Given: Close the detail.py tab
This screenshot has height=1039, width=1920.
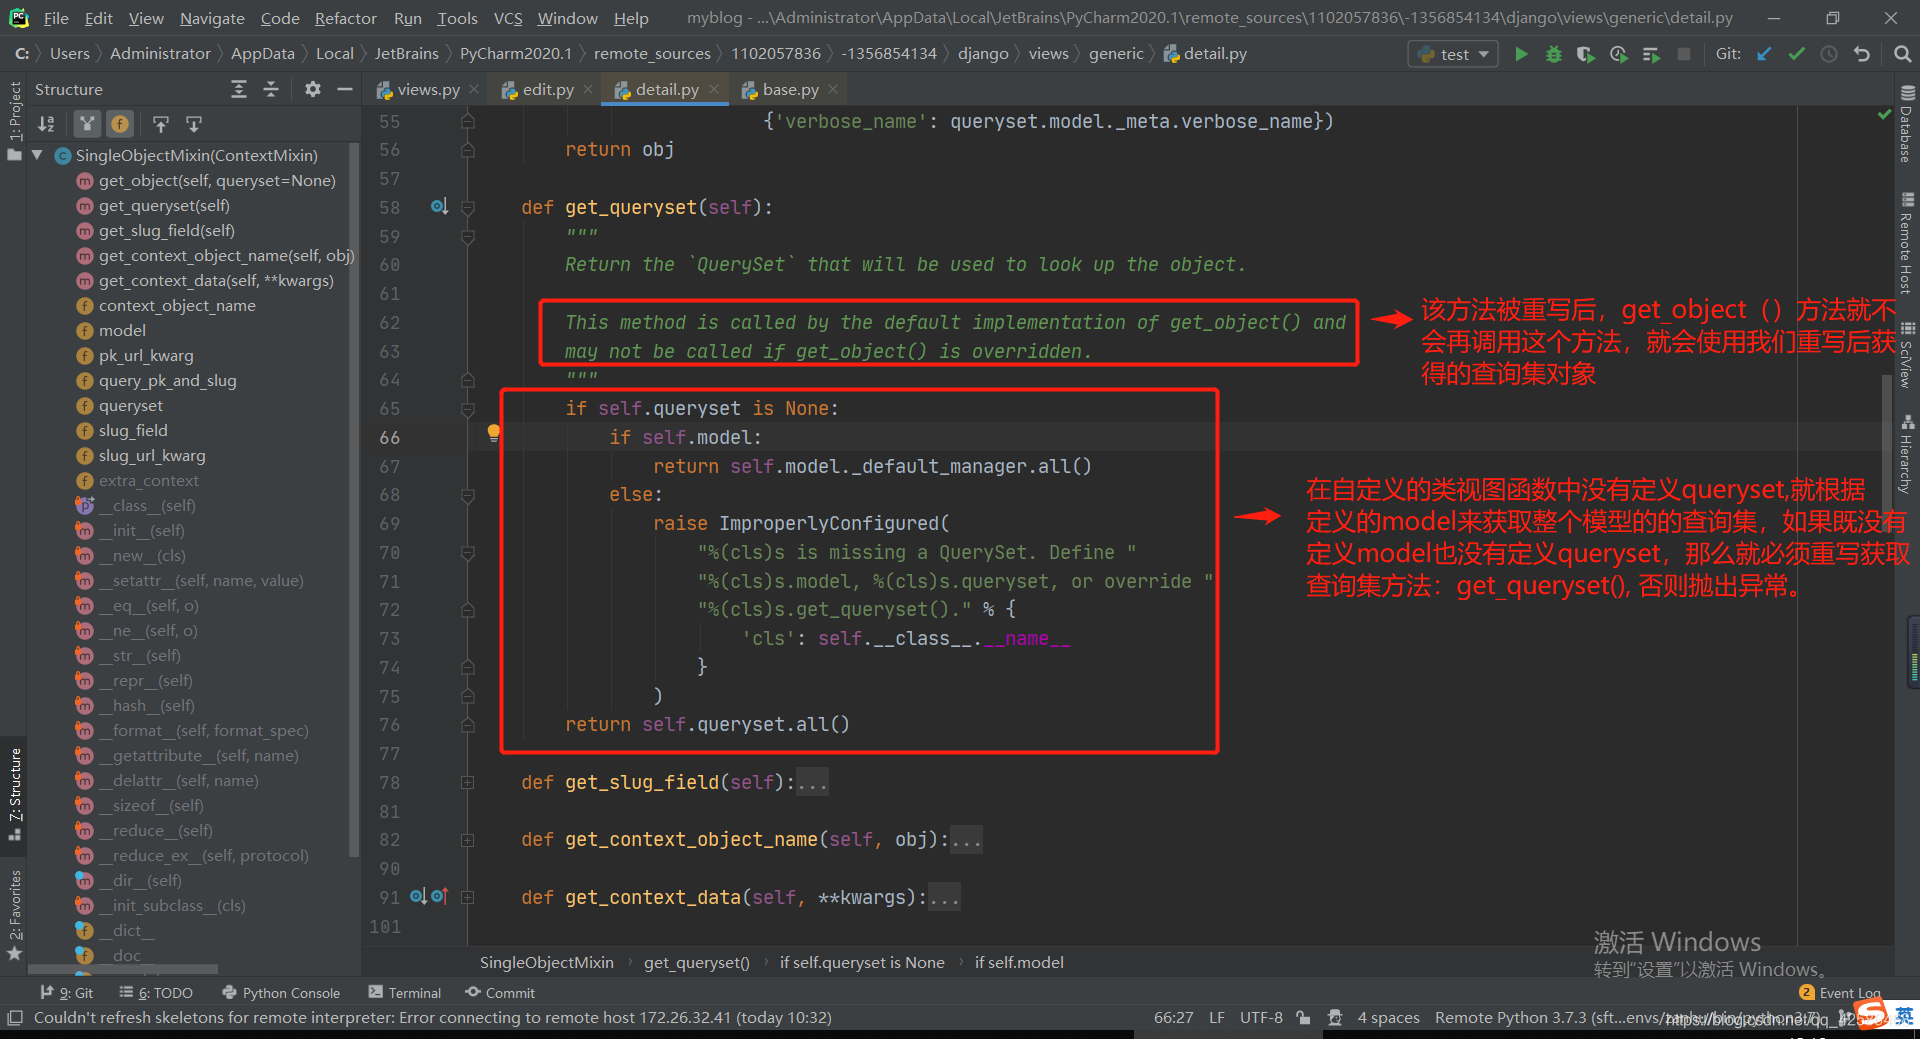Looking at the screenshot, I should (714, 89).
